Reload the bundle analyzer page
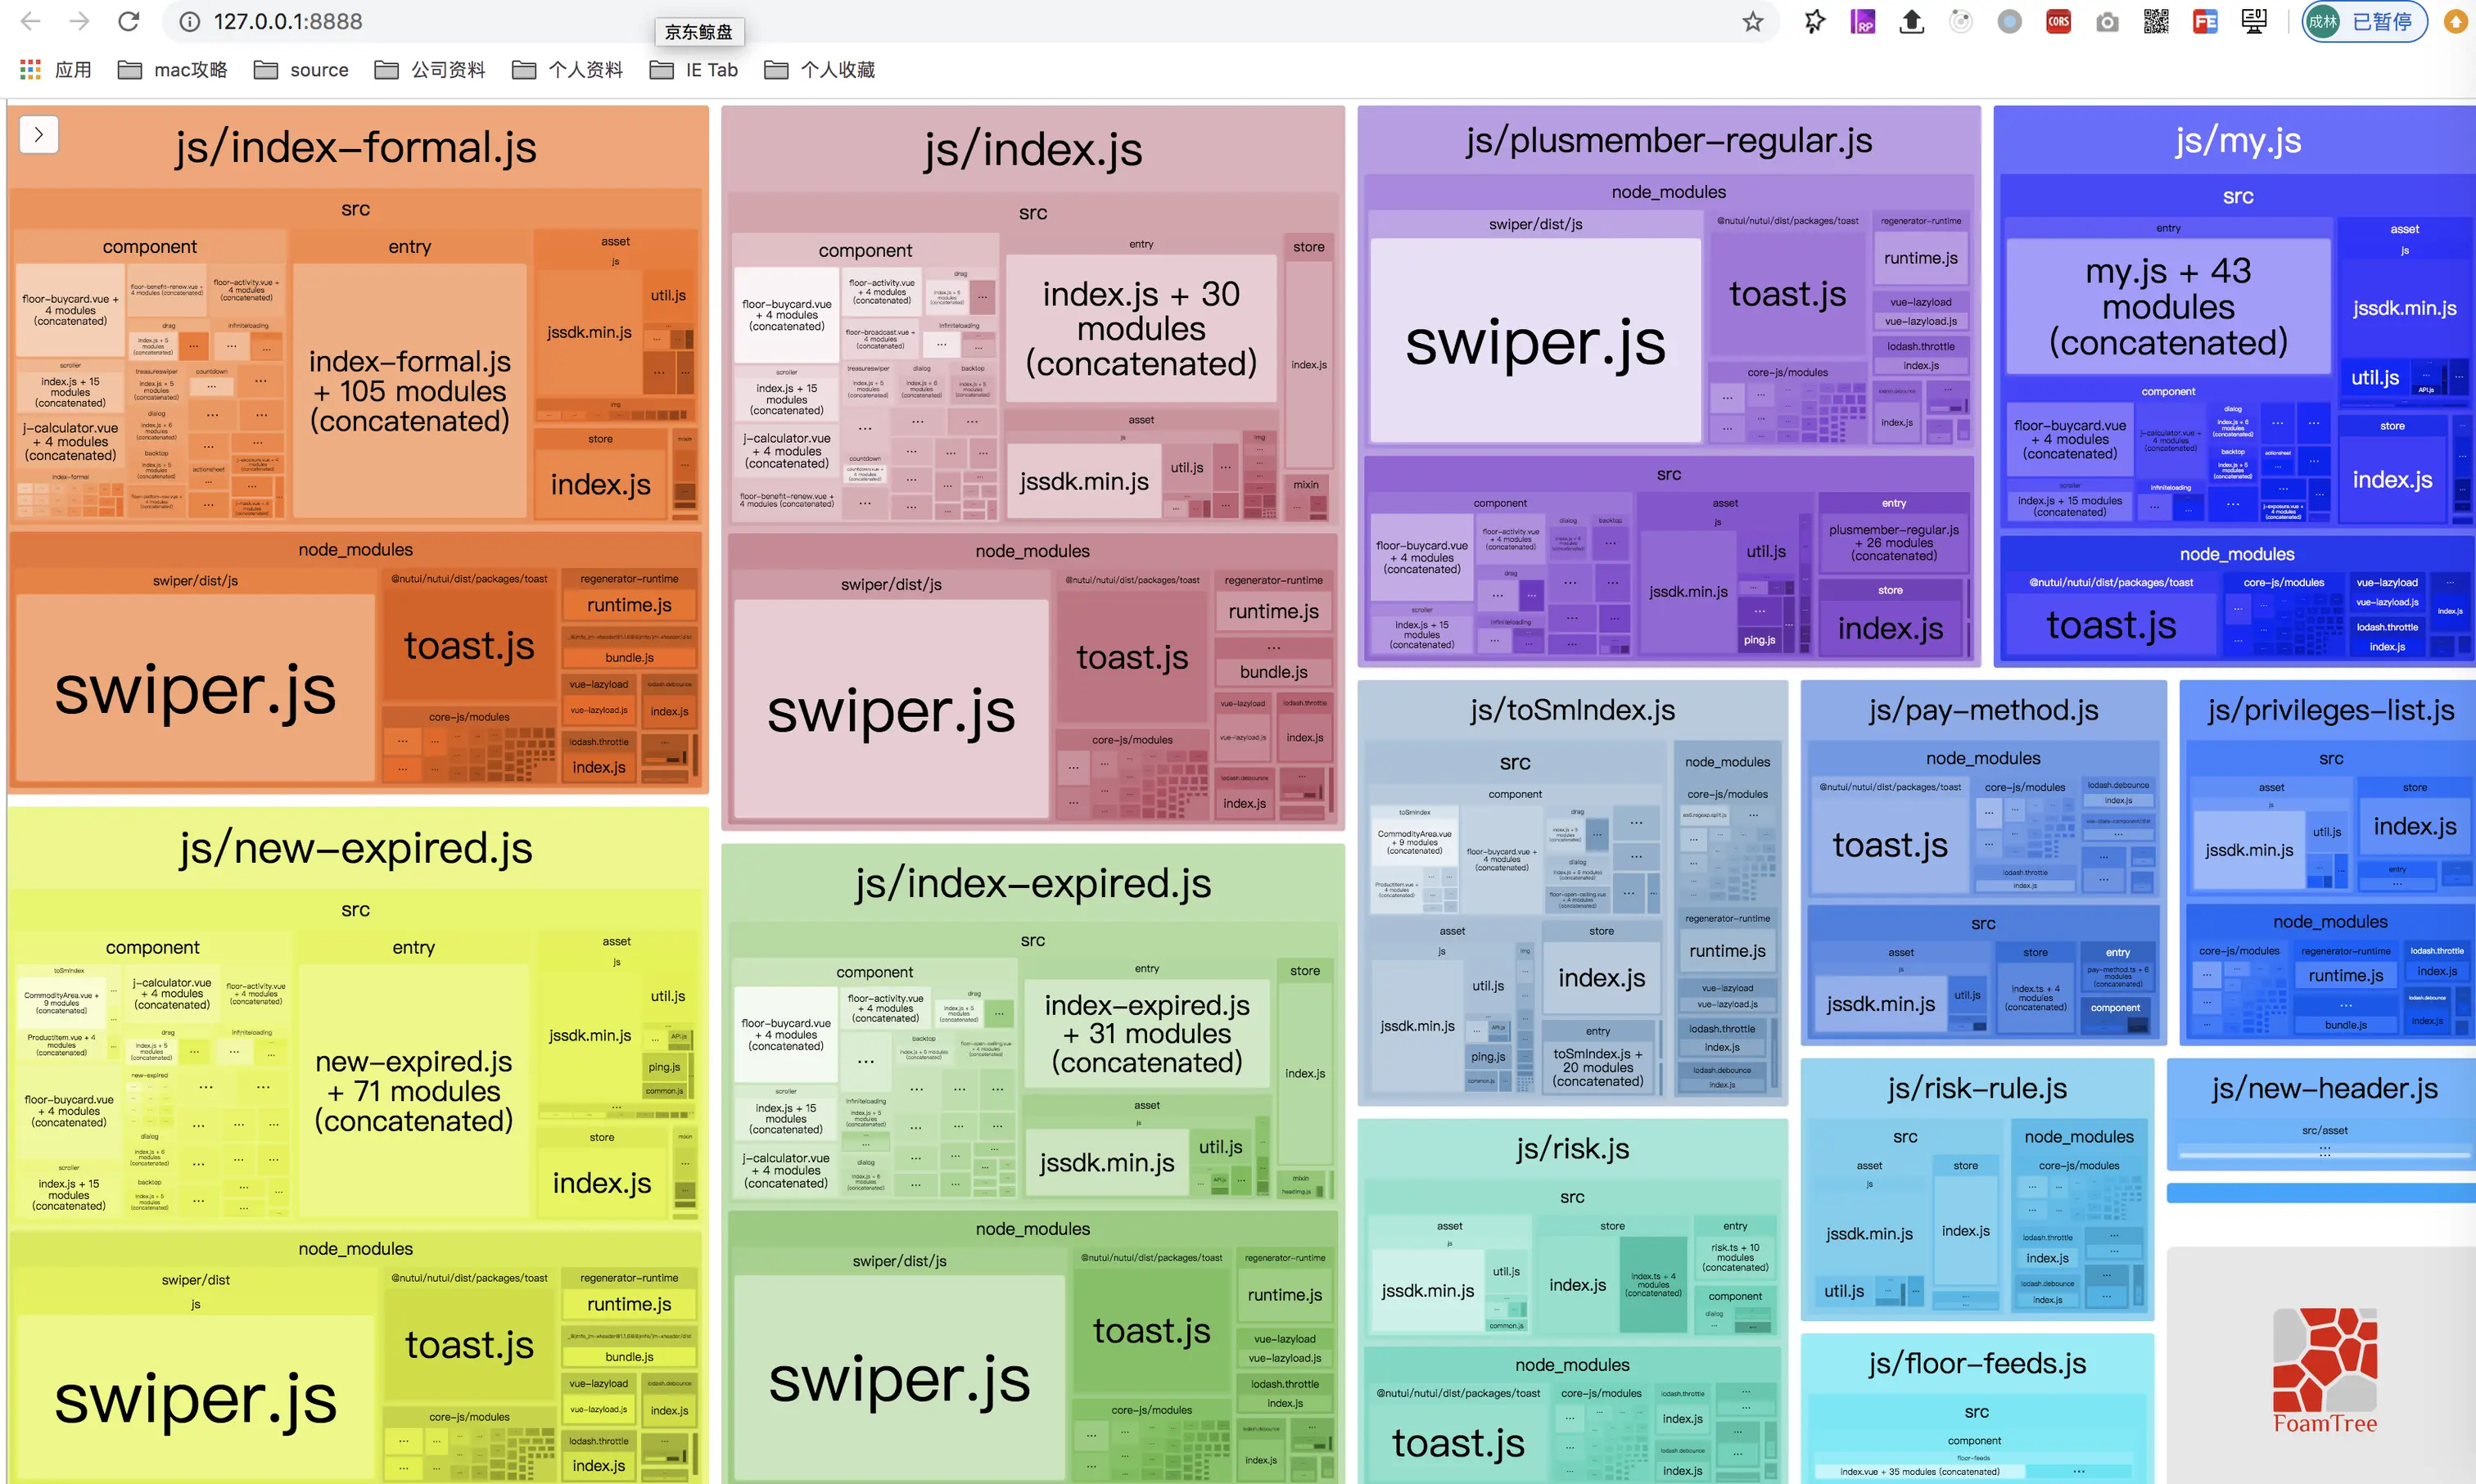This screenshot has width=2476, height=1484. 128,21
